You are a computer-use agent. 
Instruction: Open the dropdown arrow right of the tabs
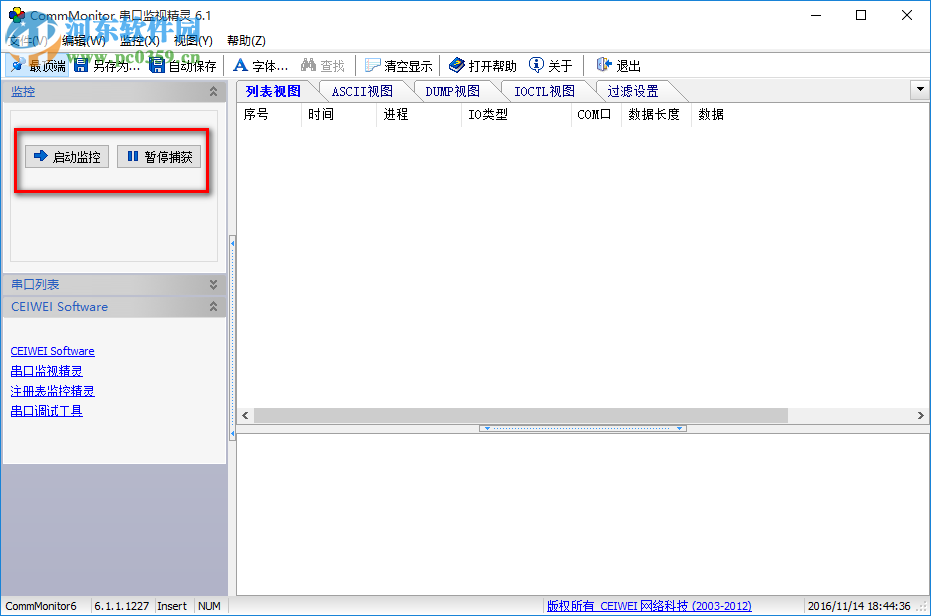pyautogui.click(x=919, y=90)
